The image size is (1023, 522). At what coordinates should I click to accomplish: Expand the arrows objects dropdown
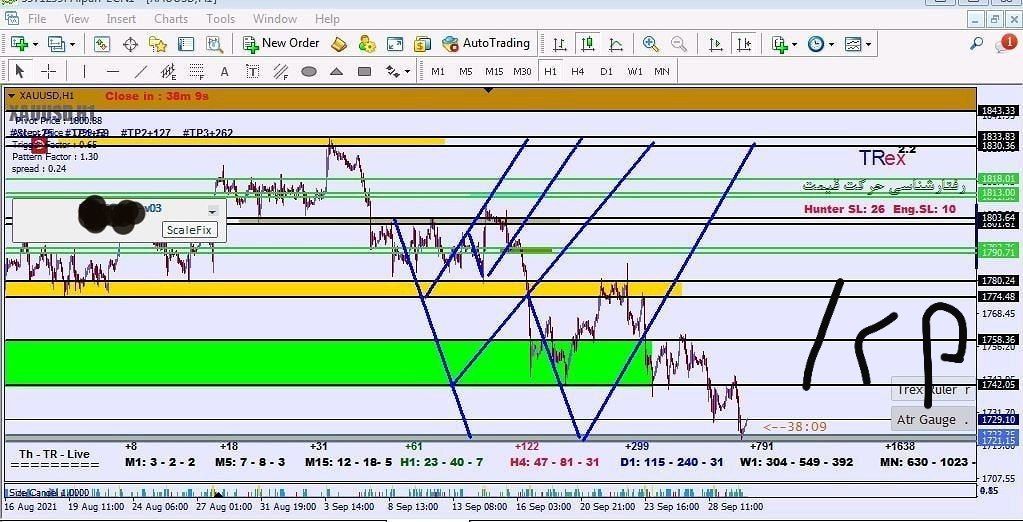(x=407, y=71)
